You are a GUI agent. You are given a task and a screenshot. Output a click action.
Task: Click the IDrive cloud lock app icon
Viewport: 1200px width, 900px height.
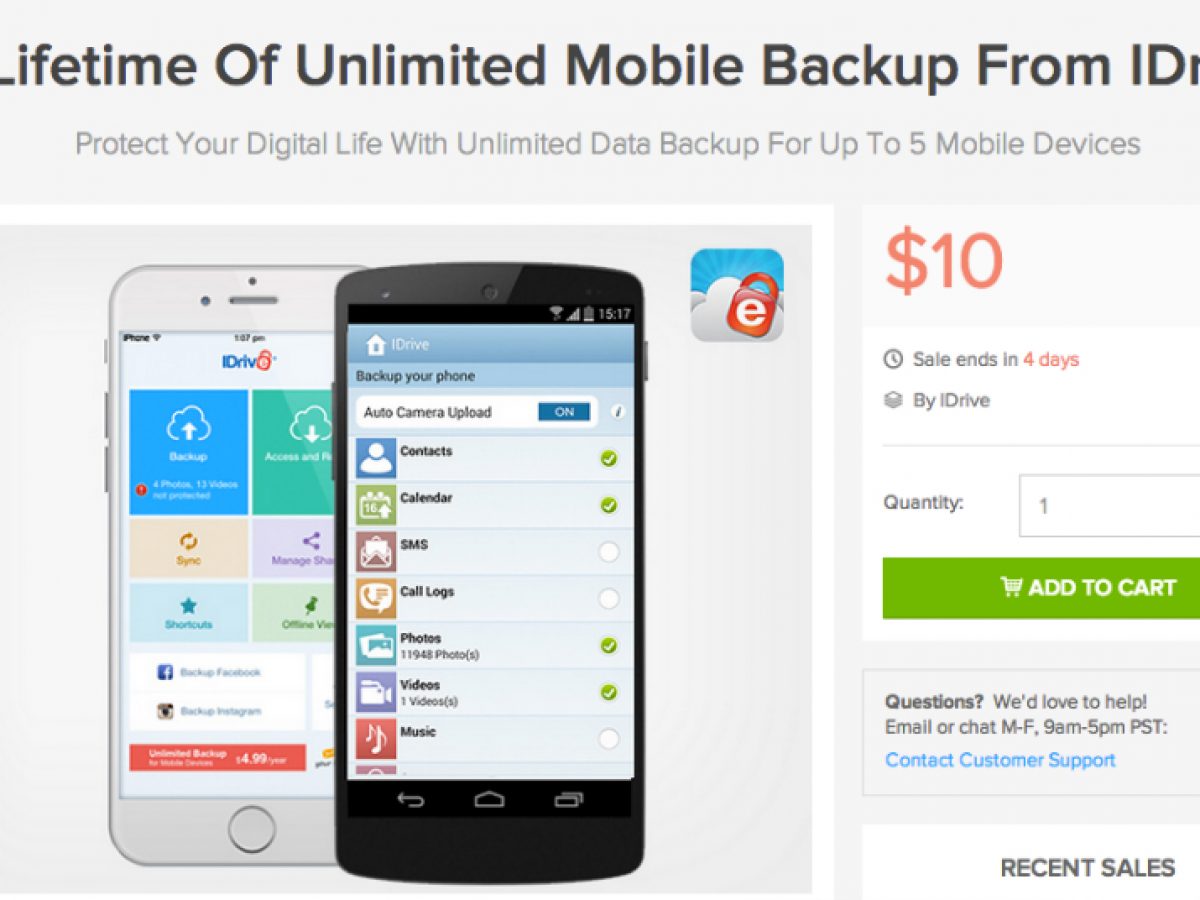[737, 295]
